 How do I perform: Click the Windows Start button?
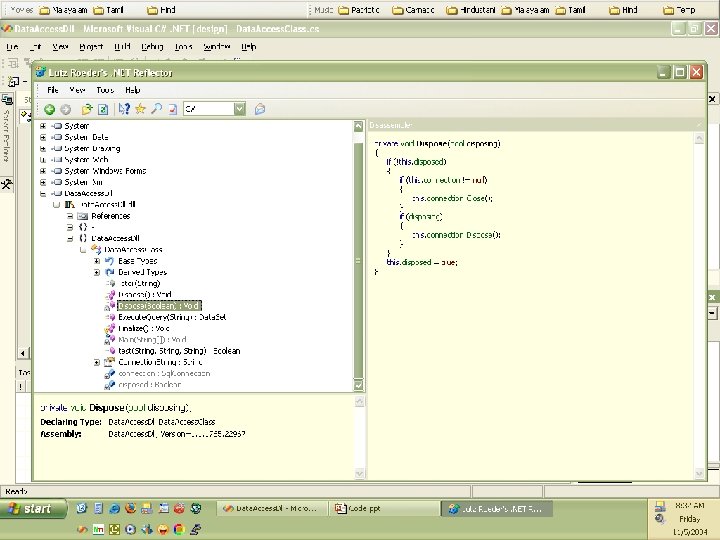click(x=30, y=508)
